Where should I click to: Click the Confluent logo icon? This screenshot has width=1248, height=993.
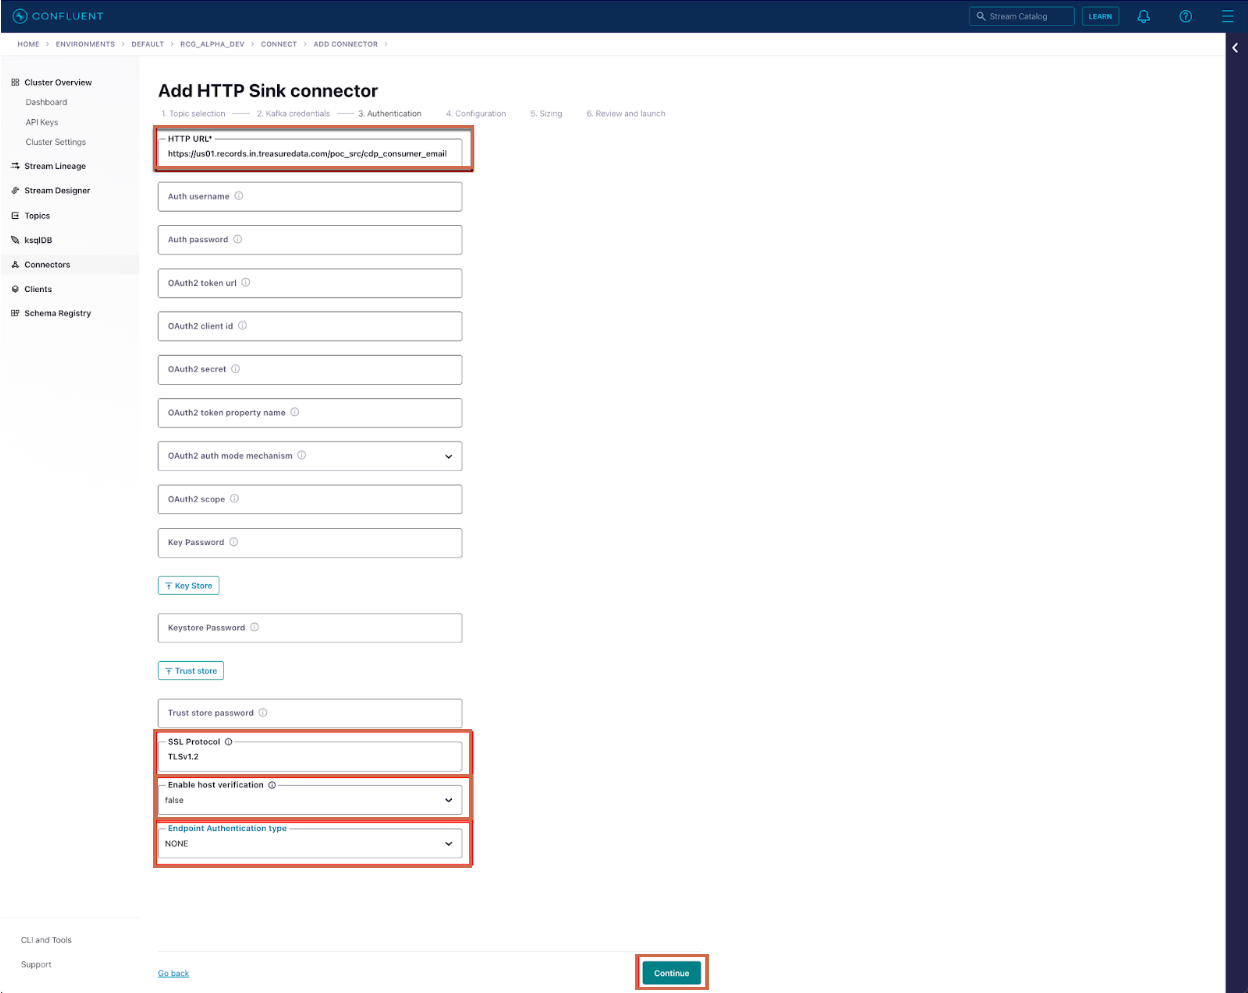click(20, 16)
